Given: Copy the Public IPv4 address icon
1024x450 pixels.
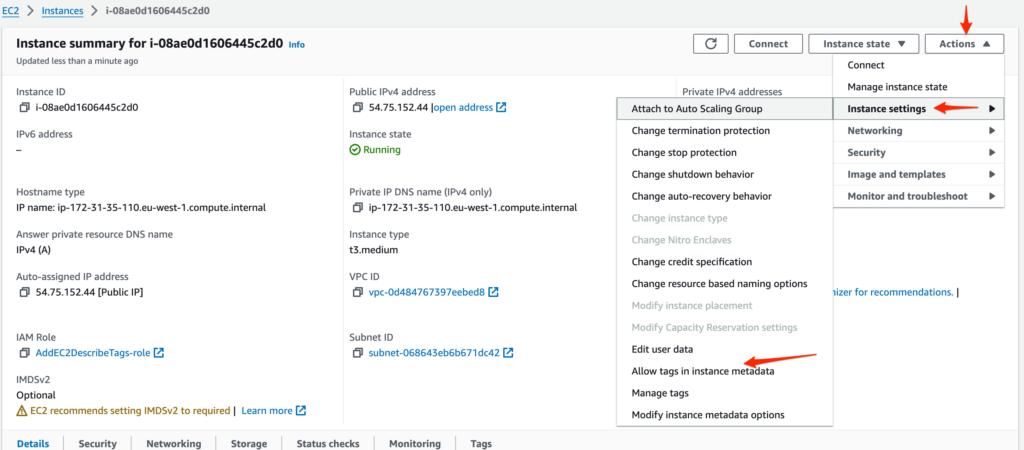Looking at the screenshot, I should coord(357,108).
